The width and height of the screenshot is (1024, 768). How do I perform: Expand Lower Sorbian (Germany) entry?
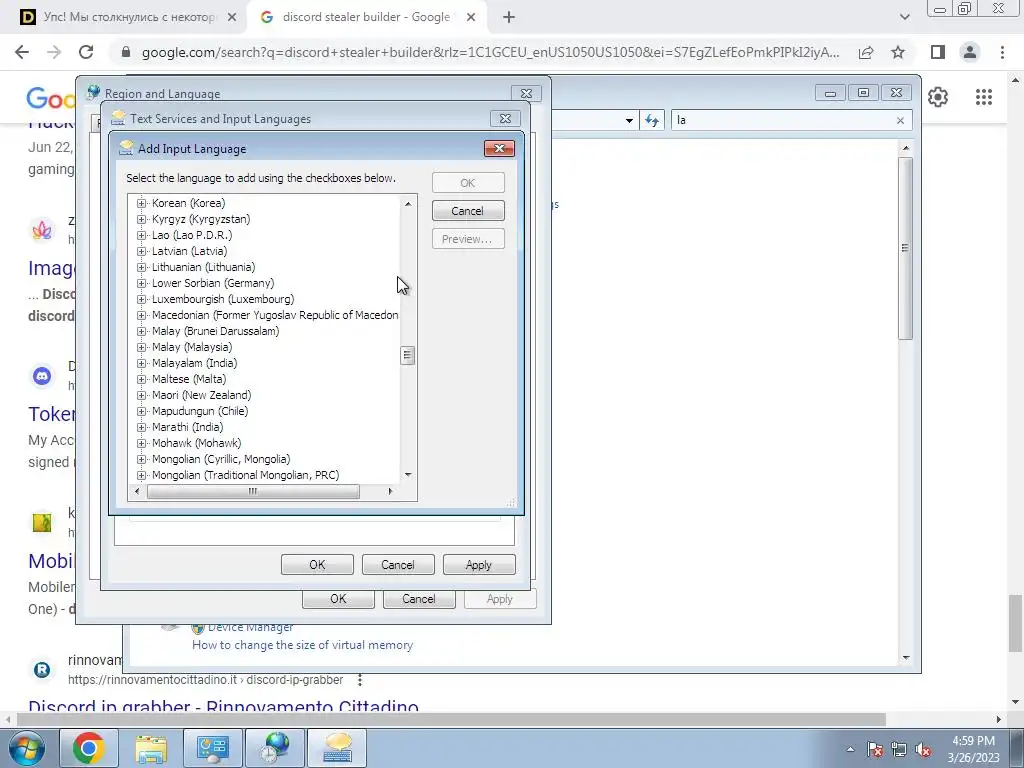(x=141, y=283)
